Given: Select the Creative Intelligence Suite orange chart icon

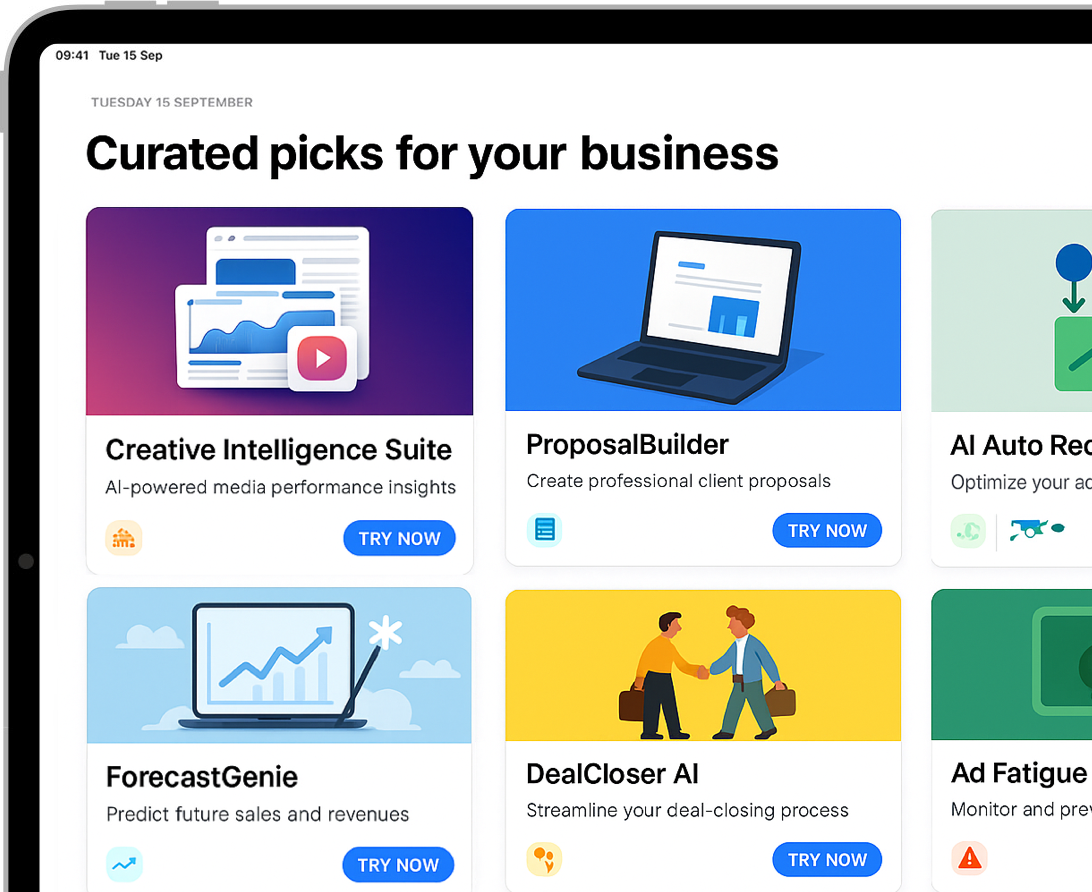Looking at the screenshot, I should (124, 538).
